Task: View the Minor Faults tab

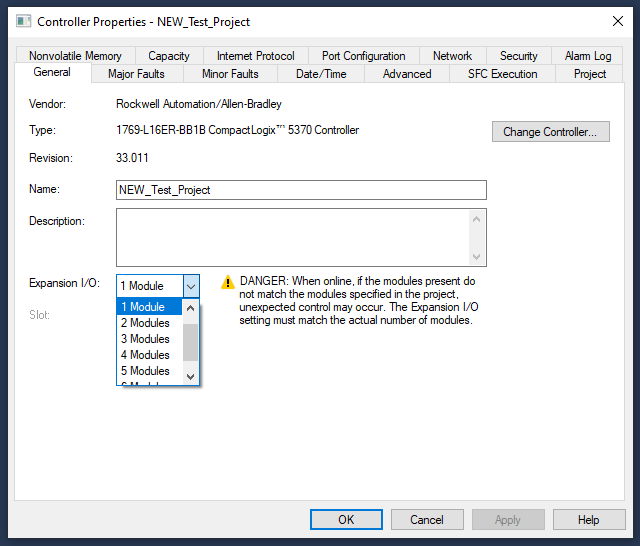Action: pos(230,74)
